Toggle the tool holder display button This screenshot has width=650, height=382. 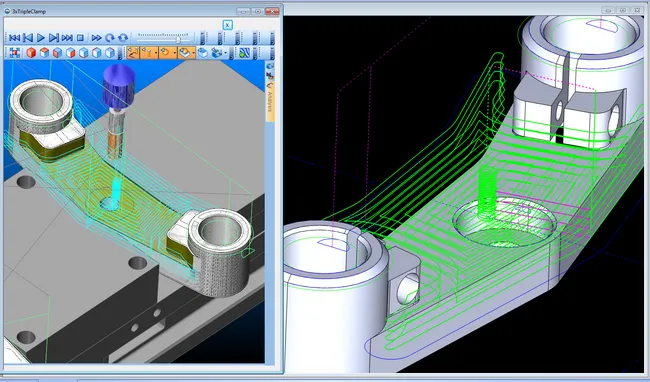(165, 53)
